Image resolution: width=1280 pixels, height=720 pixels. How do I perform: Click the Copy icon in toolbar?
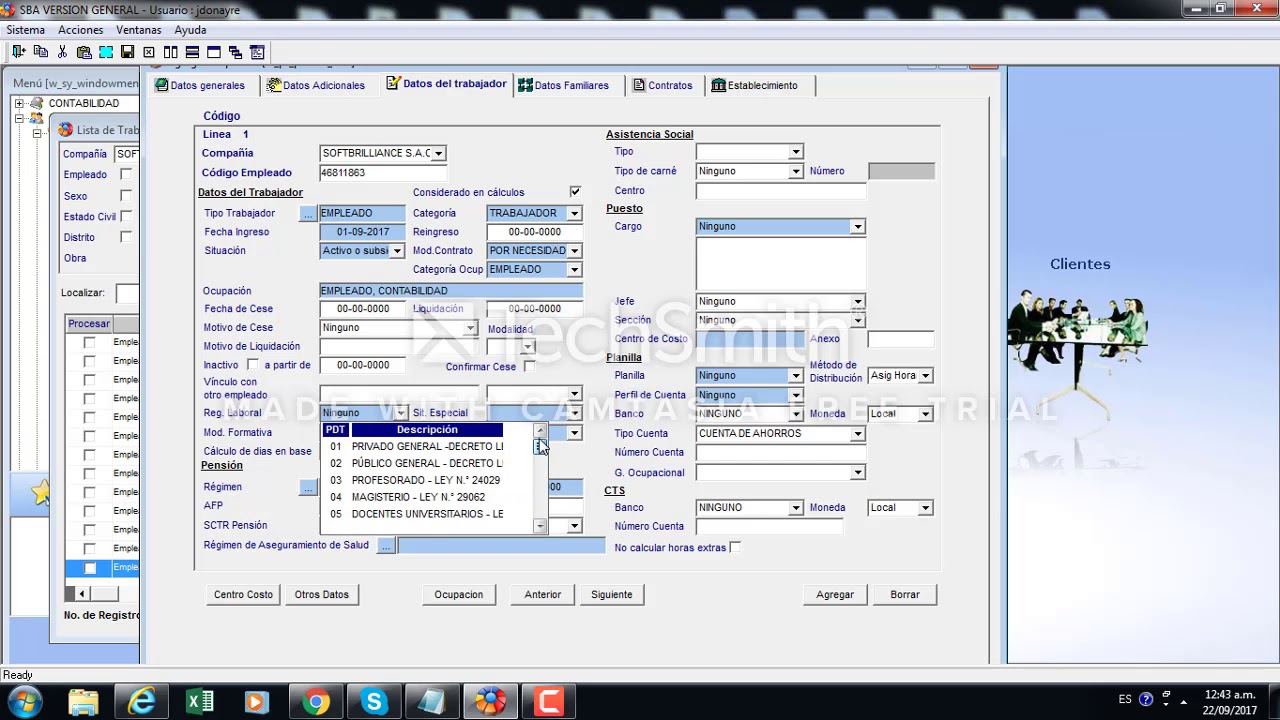[40, 52]
